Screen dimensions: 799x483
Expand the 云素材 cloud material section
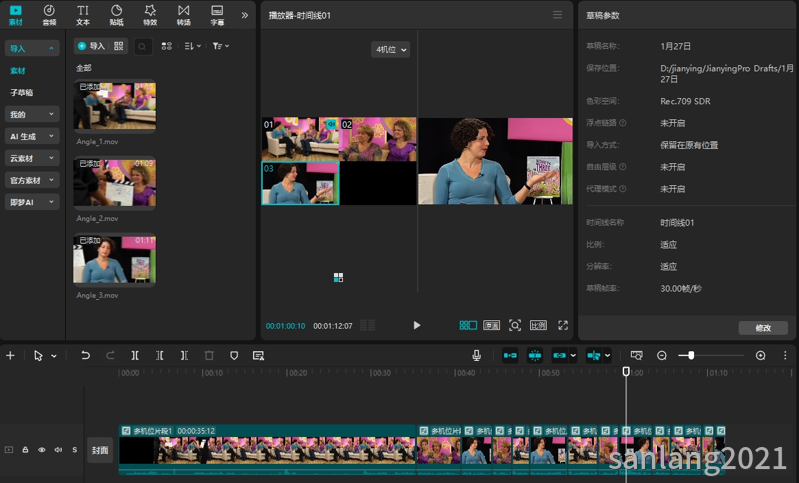pyautogui.click(x=32, y=158)
